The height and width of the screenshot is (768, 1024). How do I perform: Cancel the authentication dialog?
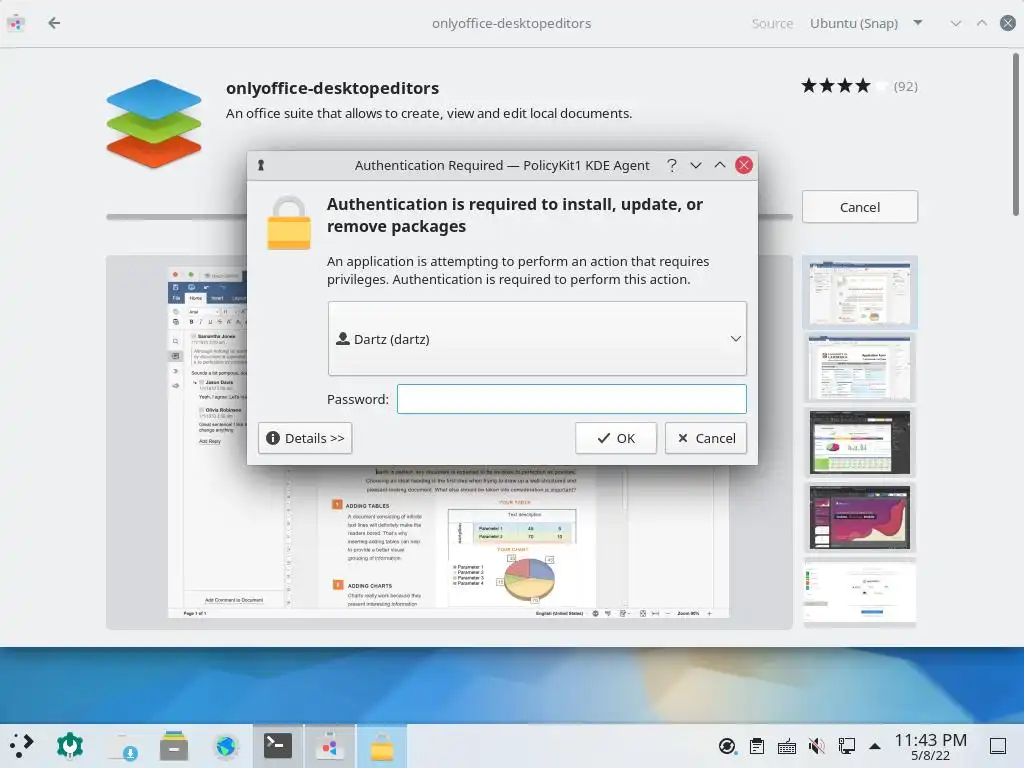click(x=706, y=438)
